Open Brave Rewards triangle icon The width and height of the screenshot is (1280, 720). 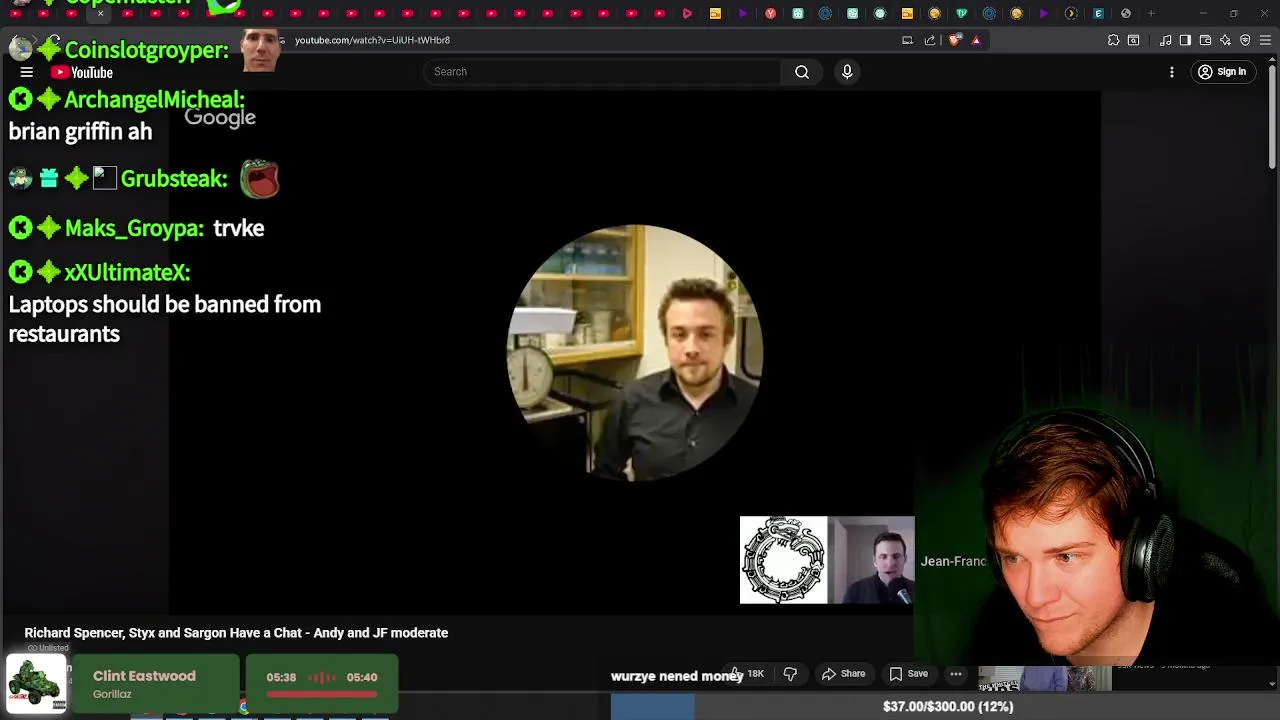point(976,40)
